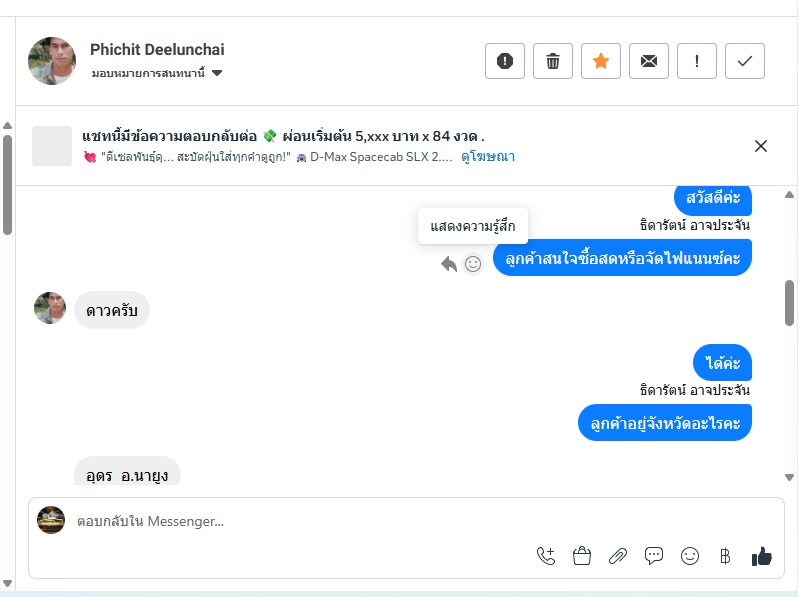This screenshot has width=798, height=597.
Task: Send a thumbs up like
Action: (x=762, y=556)
